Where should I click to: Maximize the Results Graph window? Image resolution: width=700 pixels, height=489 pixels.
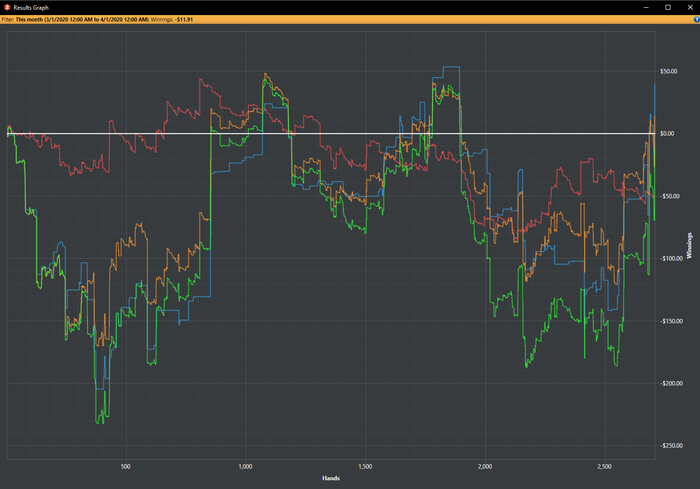click(x=668, y=7)
